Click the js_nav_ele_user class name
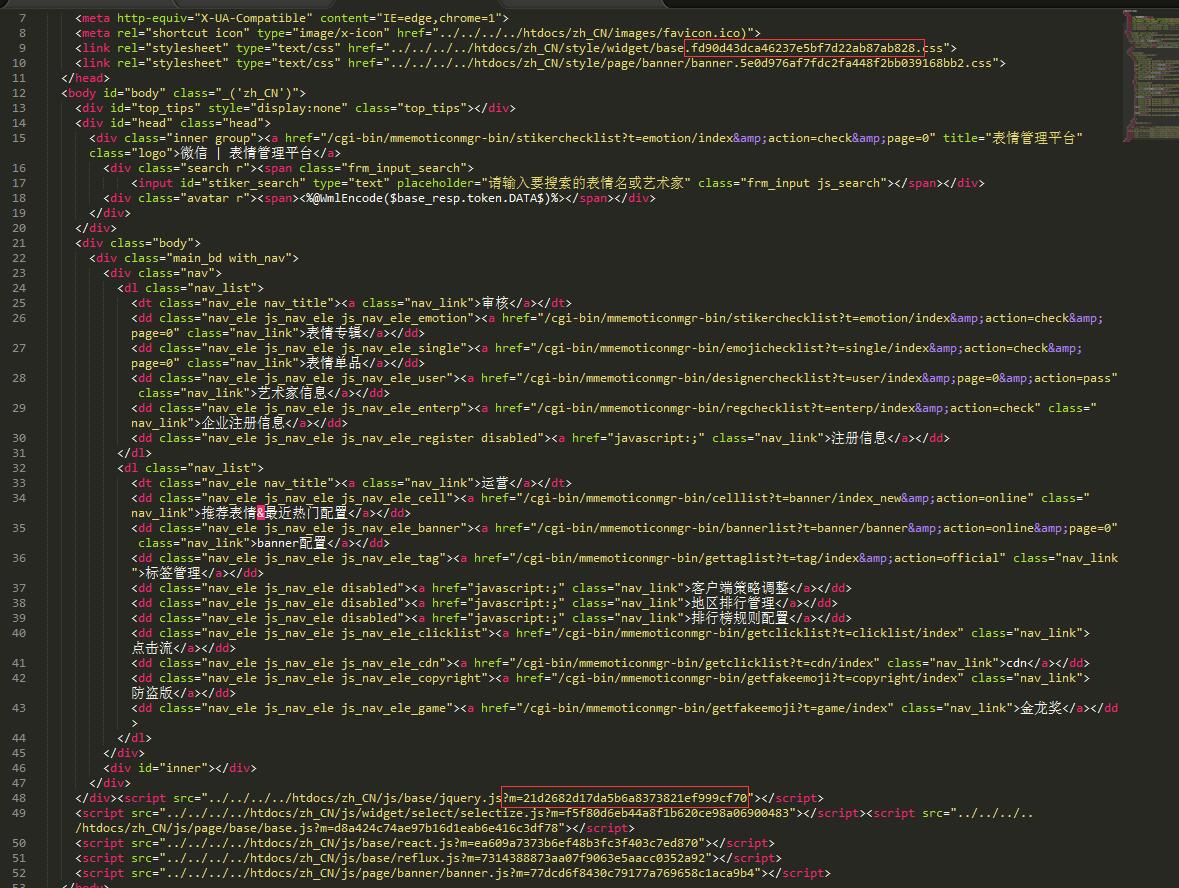The image size is (1179, 888). tap(393, 378)
